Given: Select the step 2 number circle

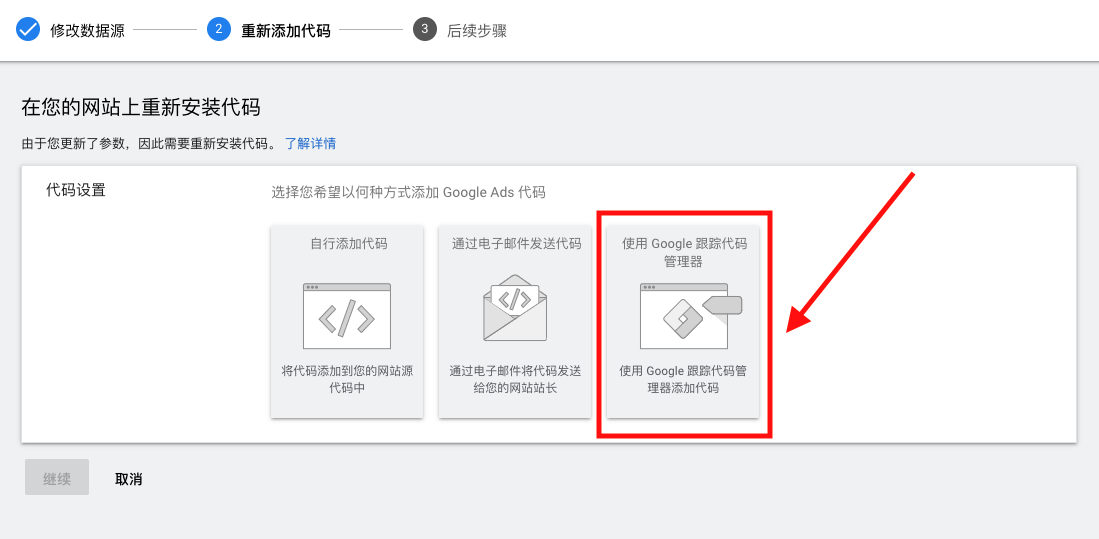Looking at the screenshot, I should pyautogui.click(x=219, y=29).
